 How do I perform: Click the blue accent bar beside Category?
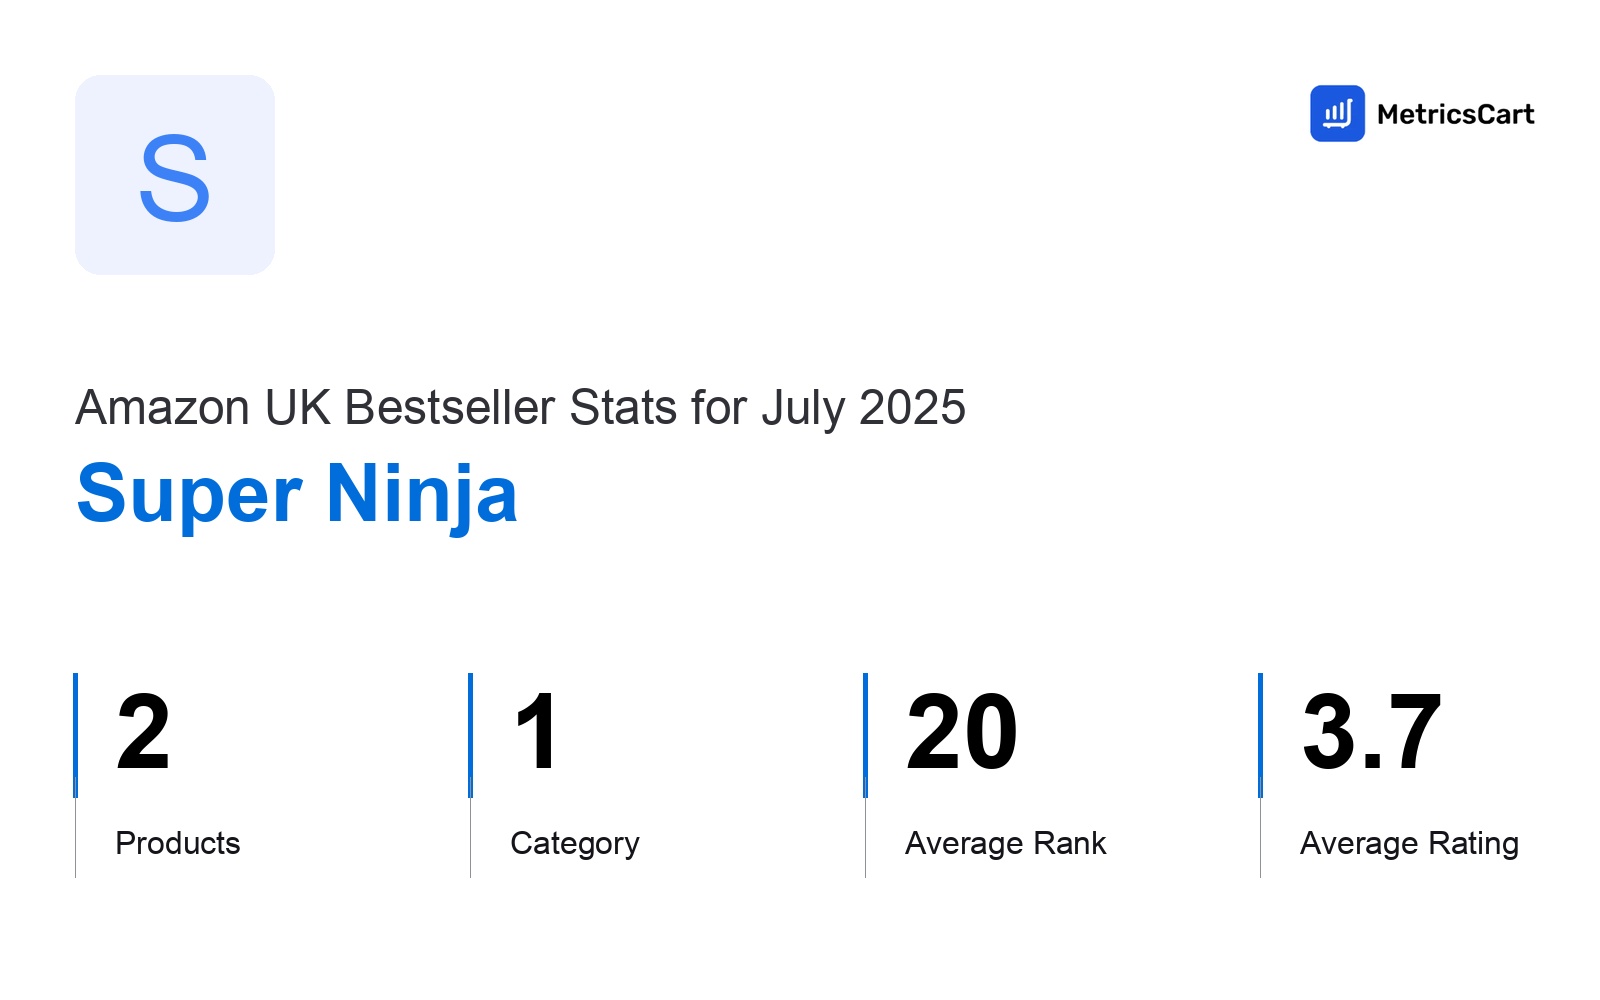470,735
